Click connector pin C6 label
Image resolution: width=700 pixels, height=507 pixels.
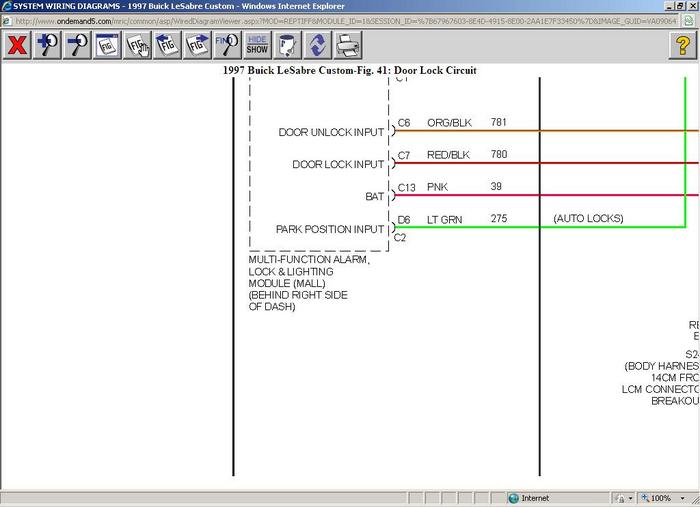click(x=404, y=123)
